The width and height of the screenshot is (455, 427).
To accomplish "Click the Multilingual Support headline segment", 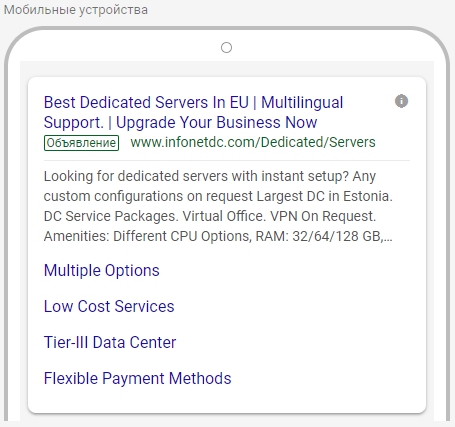I will tap(302, 102).
